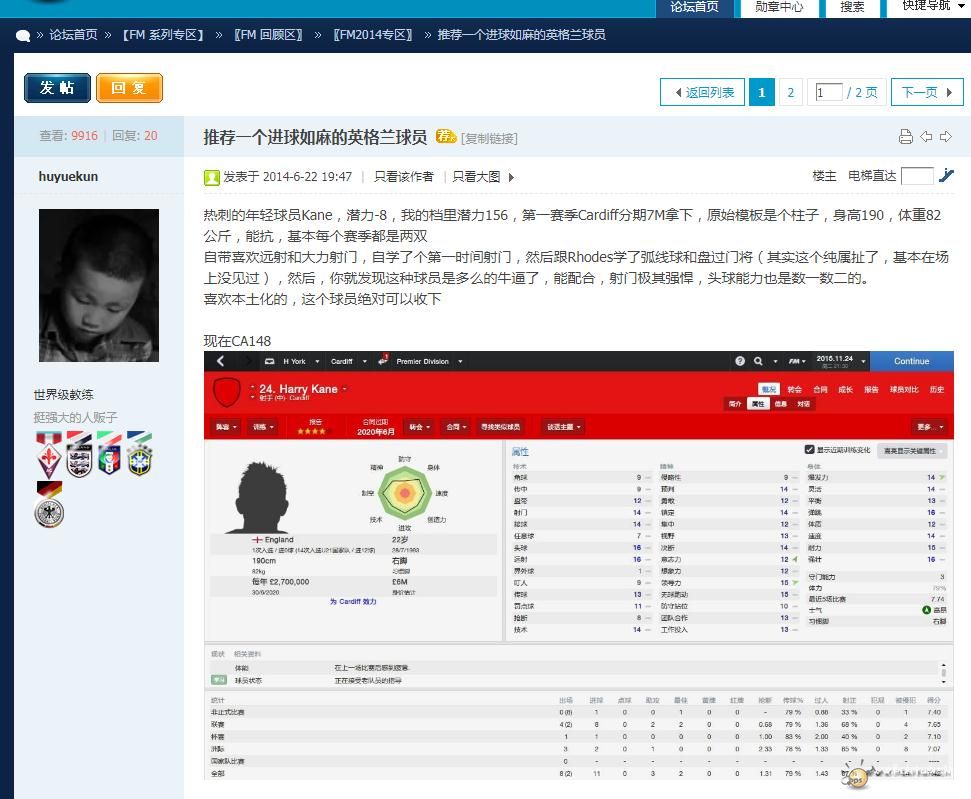Viewport: 971px width, 799px height.
Task: Open the 快捷导航 dropdown menu
Action: click(926, 6)
